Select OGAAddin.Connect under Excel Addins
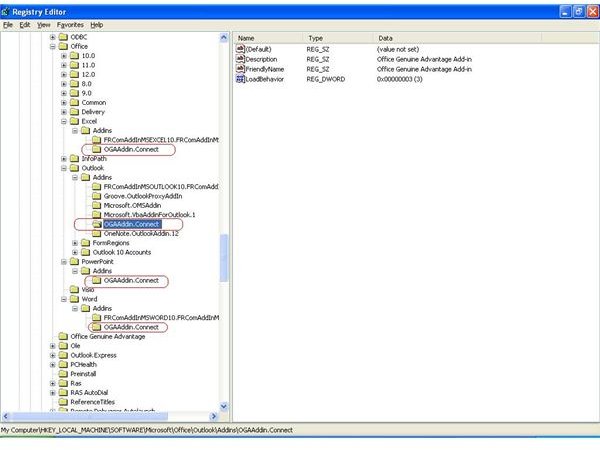Viewport: 600px width, 450px height. coord(131,149)
